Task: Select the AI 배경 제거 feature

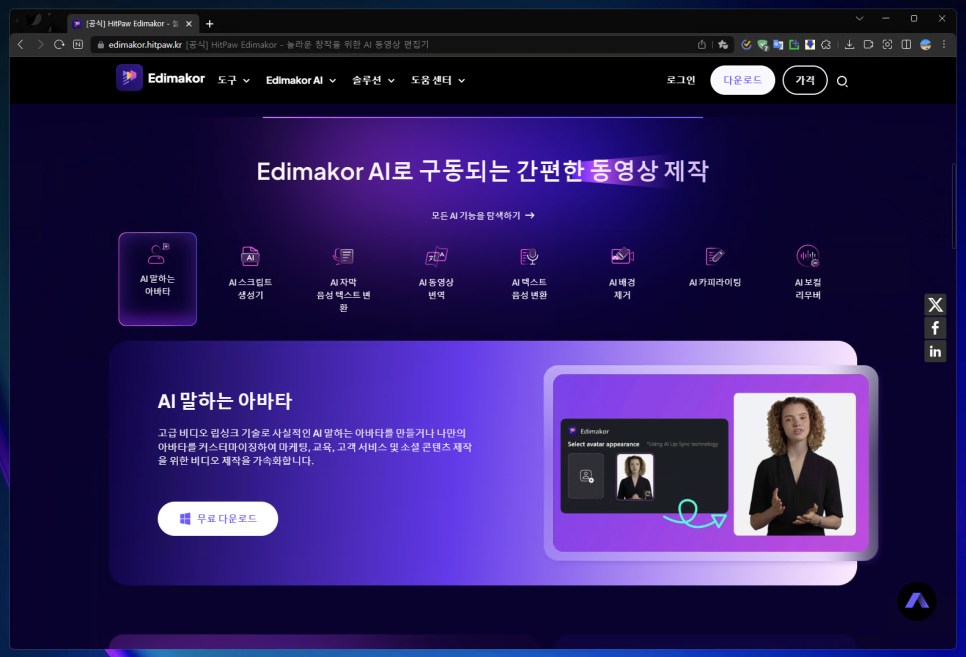Action: 622,272
